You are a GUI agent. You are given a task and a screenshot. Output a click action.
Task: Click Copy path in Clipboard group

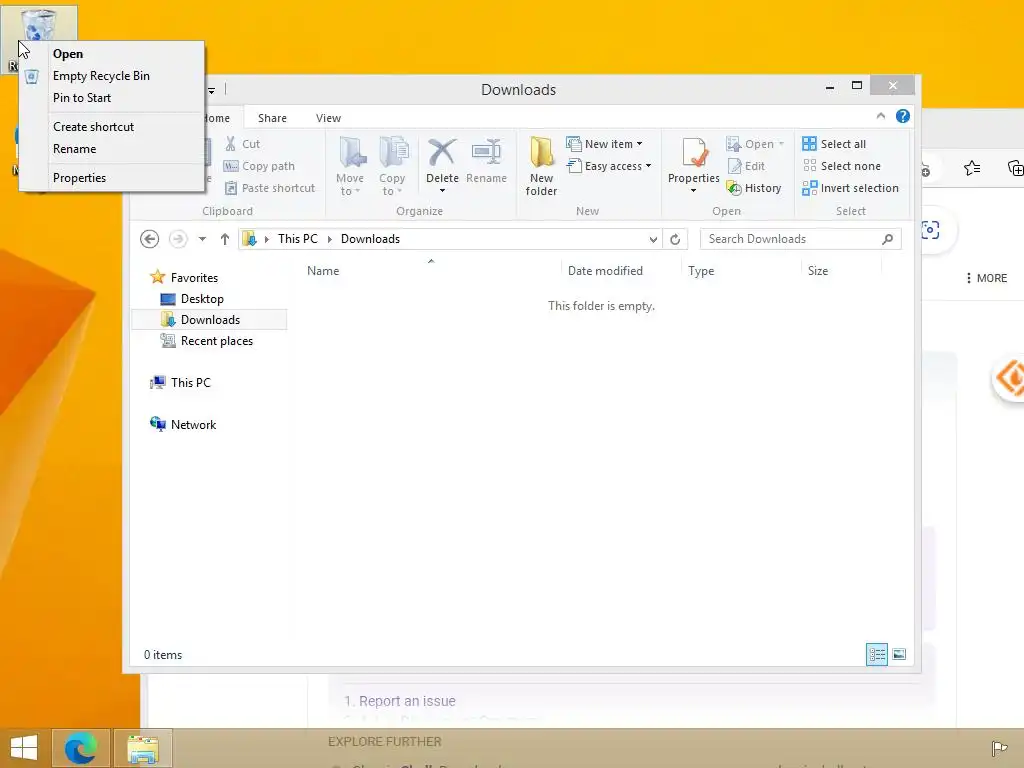pyautogui.click(x=259, y=166)
